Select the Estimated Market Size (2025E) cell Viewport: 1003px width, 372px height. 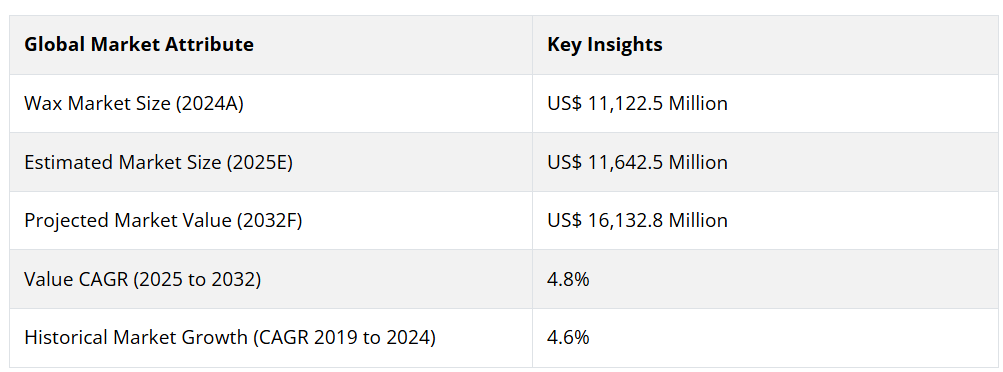(x=271, y=162)
